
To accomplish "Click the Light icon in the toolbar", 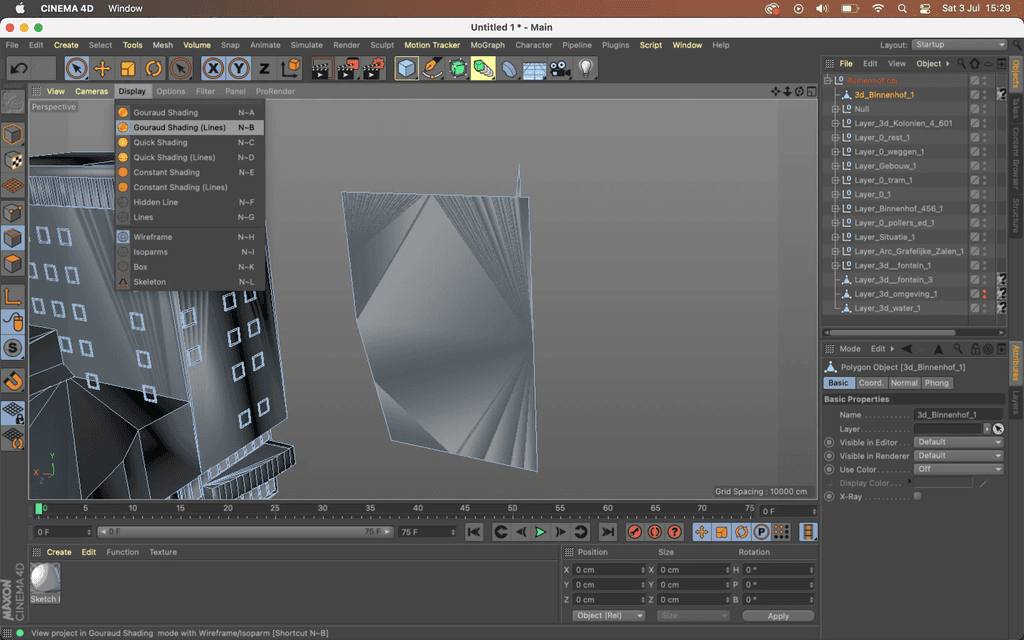I will pos(586,68).
